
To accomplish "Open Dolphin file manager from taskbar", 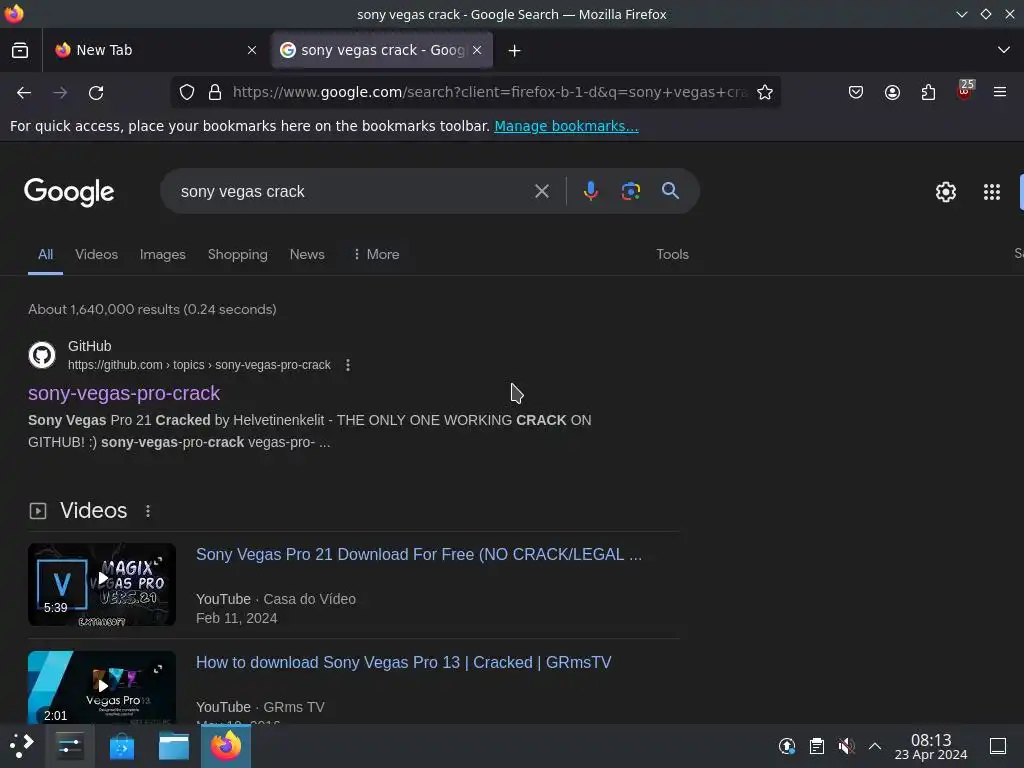I will point(174,746).
